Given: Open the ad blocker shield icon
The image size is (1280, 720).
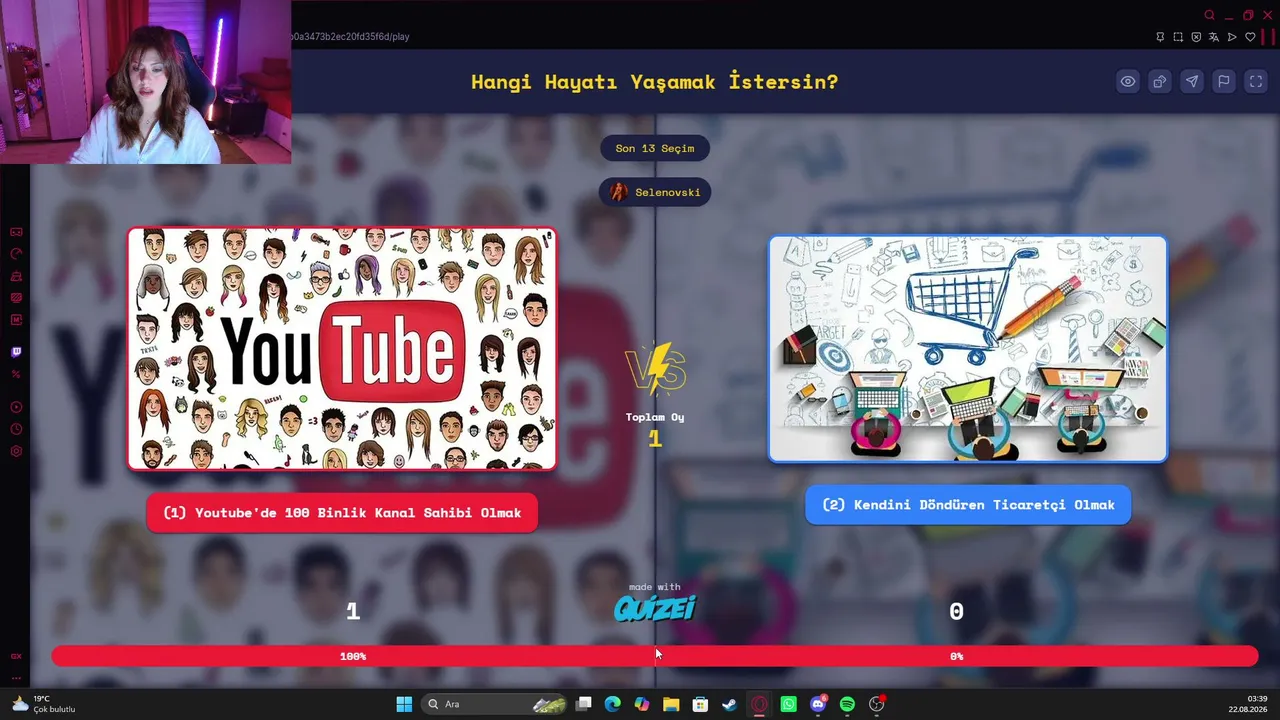Looking at the screenshot, I should pos(1196,37).
